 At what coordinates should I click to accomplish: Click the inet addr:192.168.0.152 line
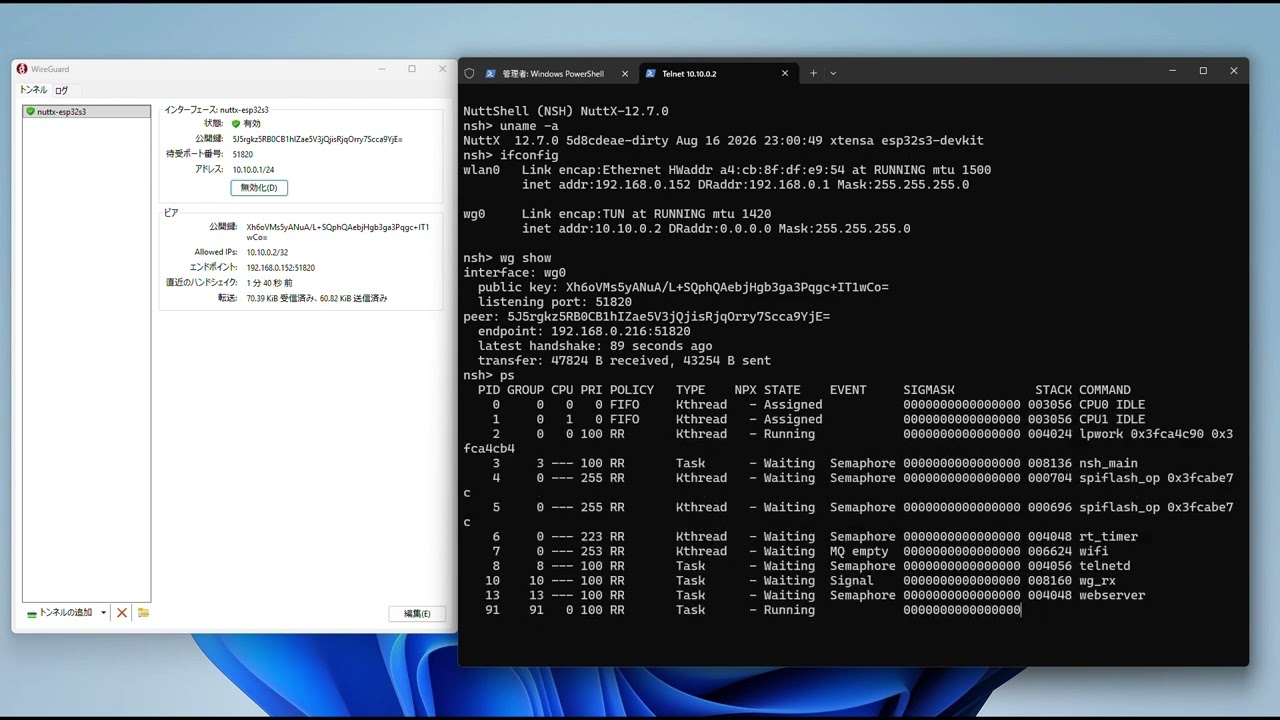(745, 185)
